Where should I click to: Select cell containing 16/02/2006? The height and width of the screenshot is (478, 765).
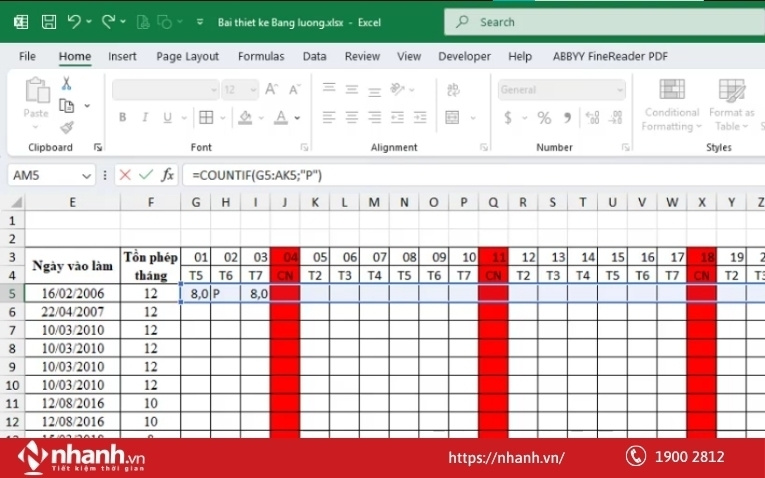[x=73, y=293]
